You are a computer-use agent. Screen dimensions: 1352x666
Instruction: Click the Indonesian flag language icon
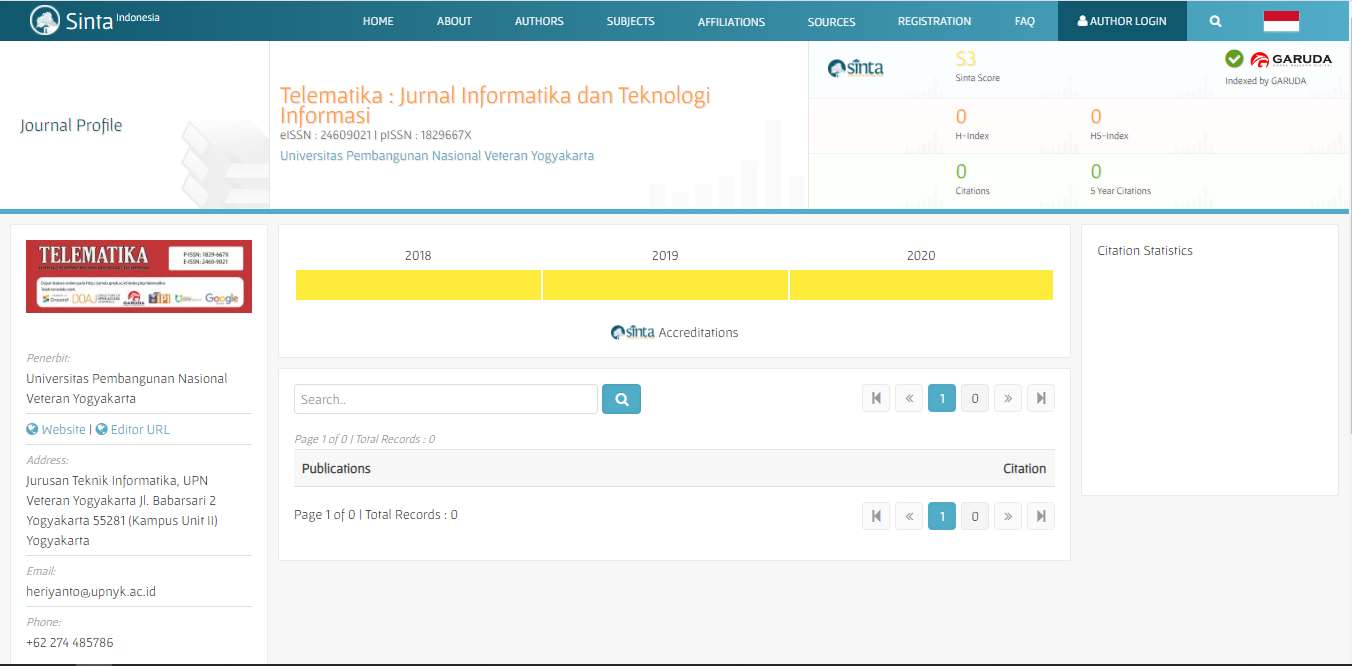[1281, 21]
